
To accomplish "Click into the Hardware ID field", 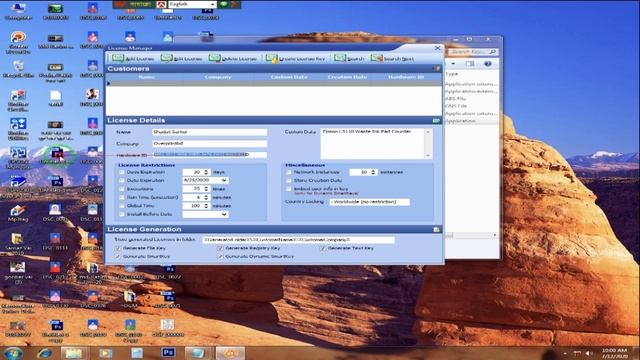I will pyautogui.click(x=209, y=155).
